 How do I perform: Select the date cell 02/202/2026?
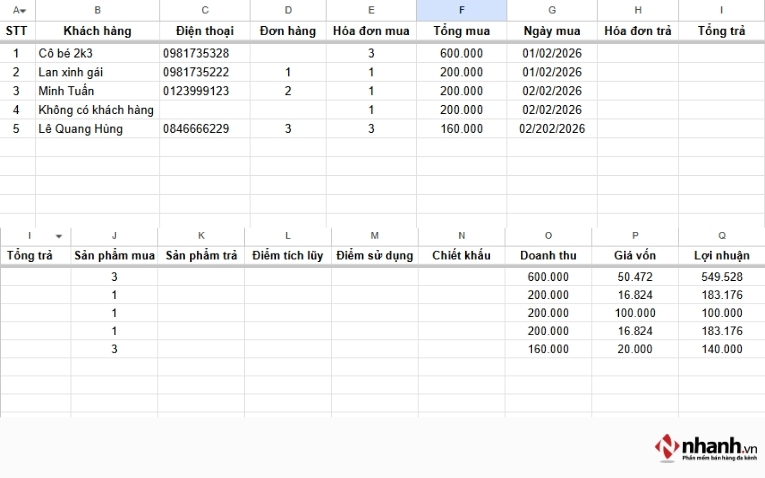pyautogui.click(x=551, y=129)
